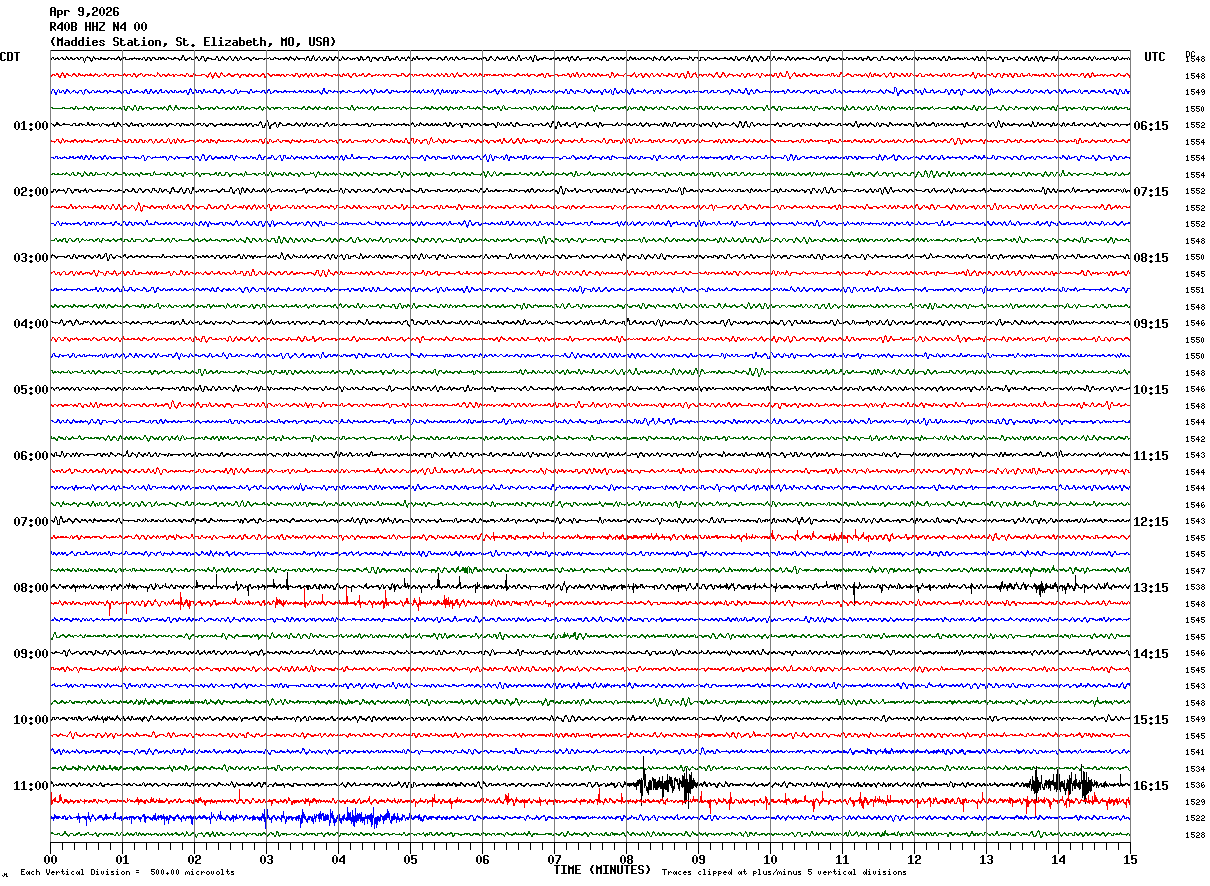Click the DC offset value 1536
Screen dimensions: 1210x886
(1194, 785)
